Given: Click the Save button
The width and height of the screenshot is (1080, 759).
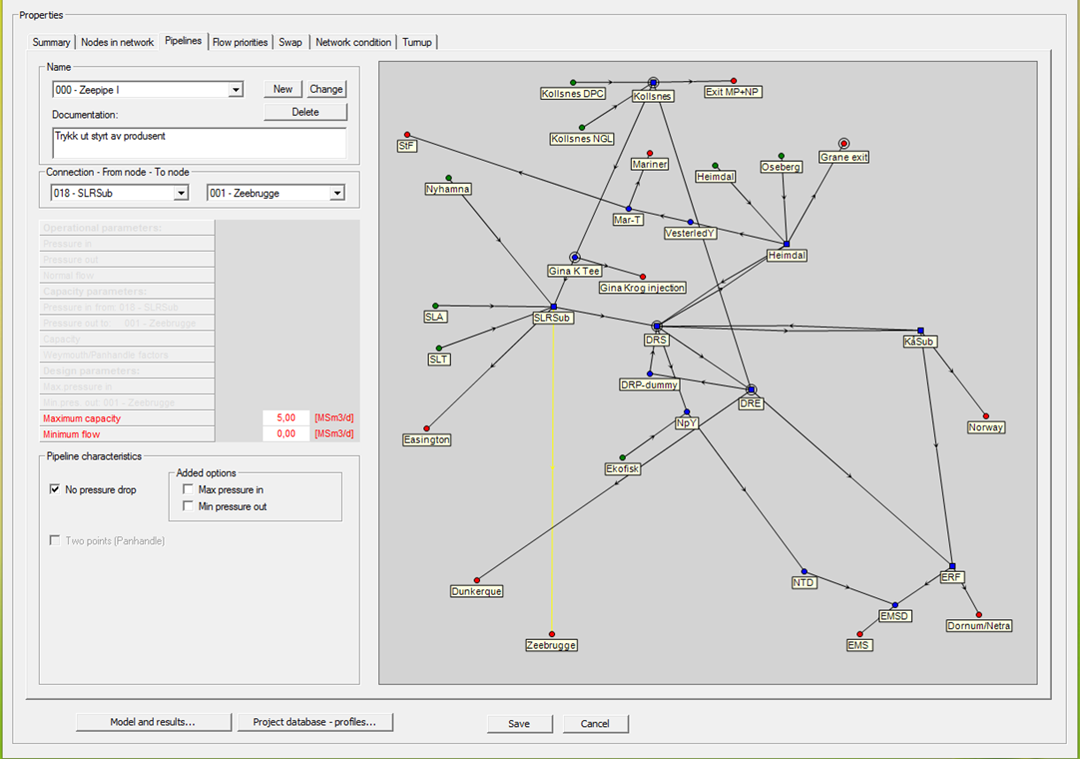Looking at the screenshot, I should pos(519,723).
